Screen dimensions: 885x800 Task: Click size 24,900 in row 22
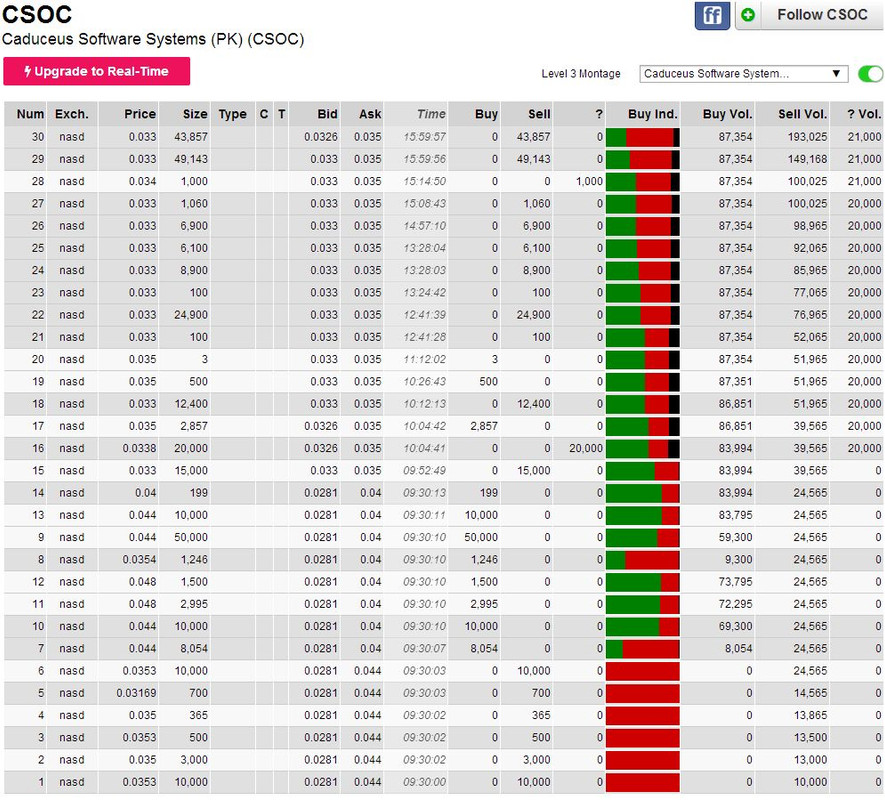click(191, 315)
